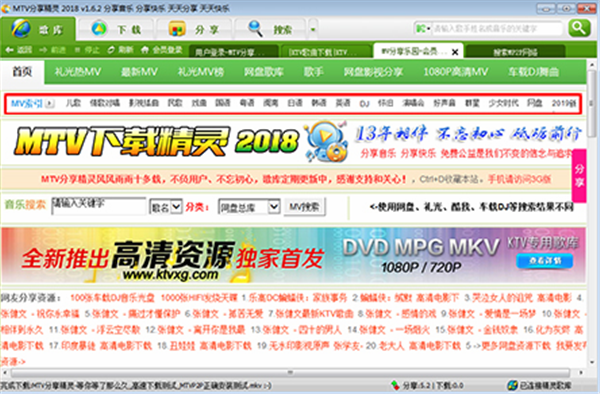The height and width of the screenshot is (394, 600).
Task: Open the pink 分享 side tab
Action: 579,176
